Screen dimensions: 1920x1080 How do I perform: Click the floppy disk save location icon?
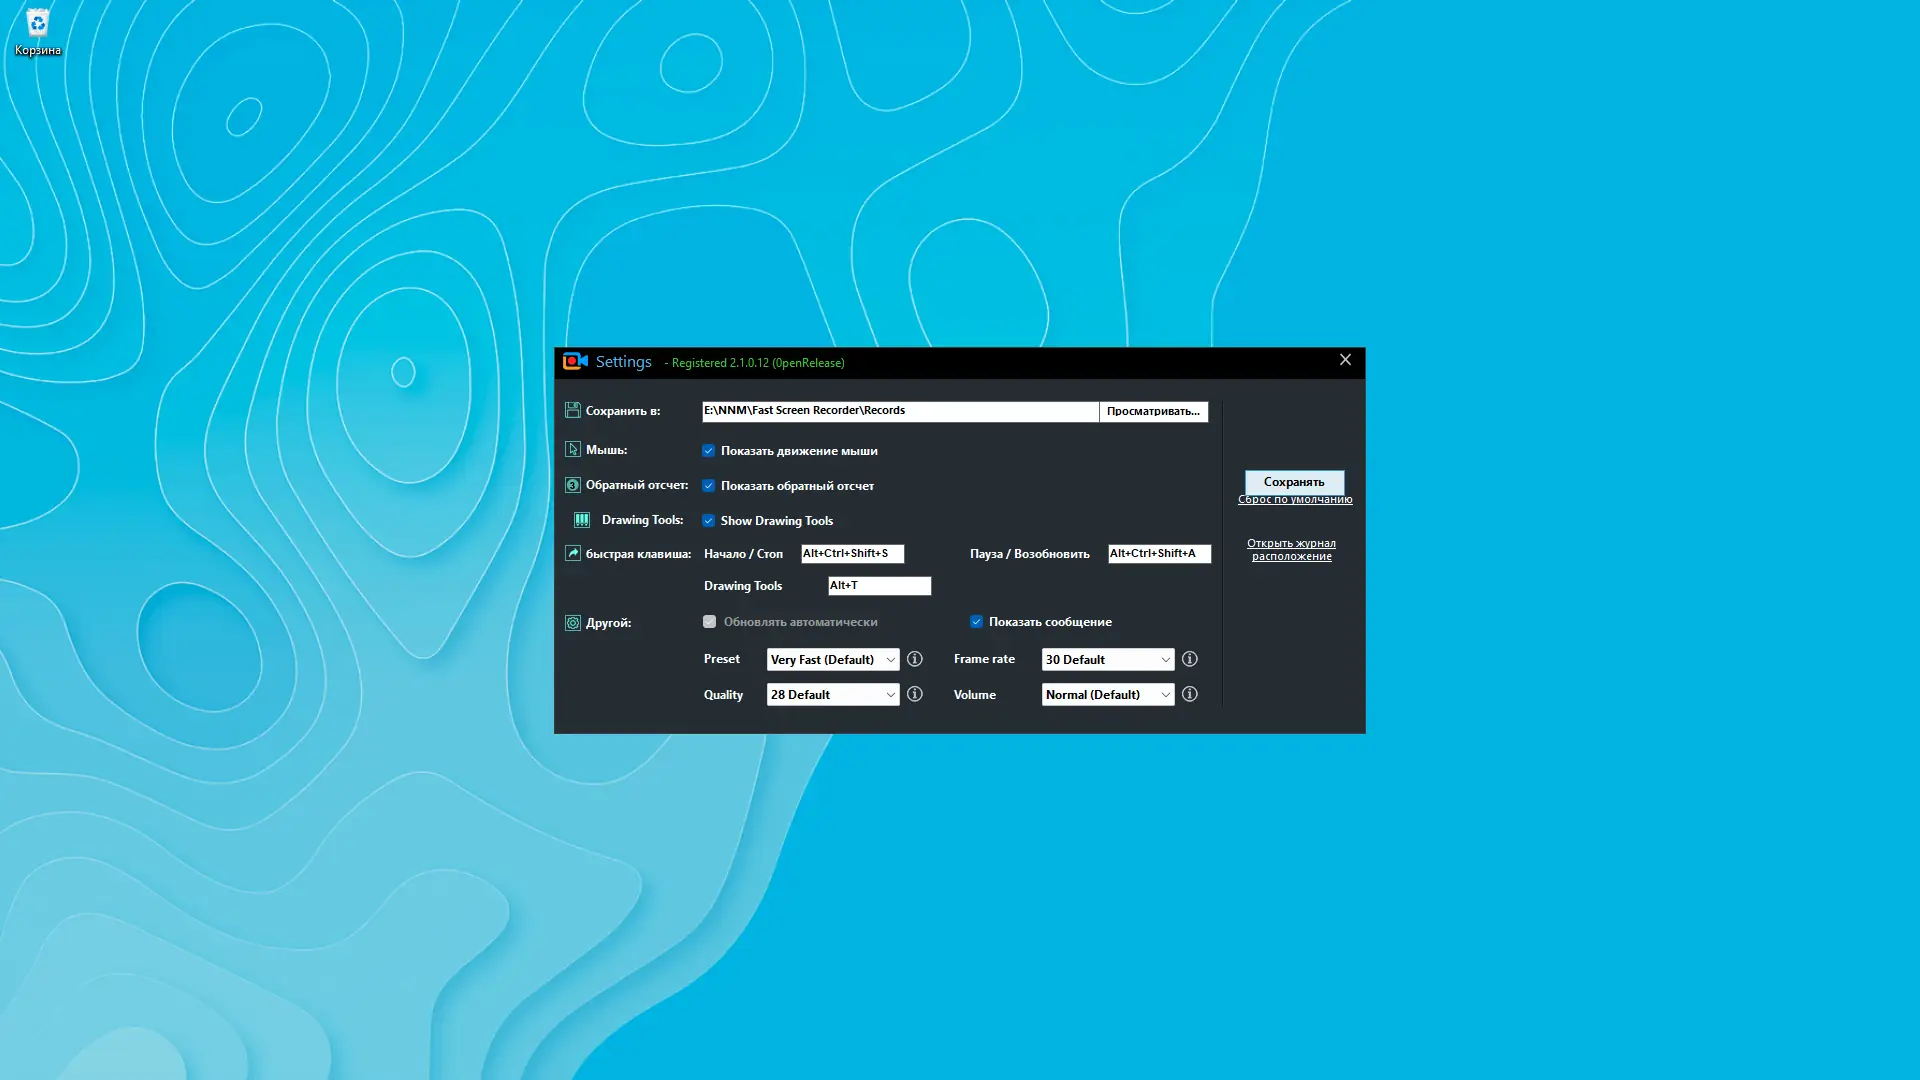tap(573, 410)
